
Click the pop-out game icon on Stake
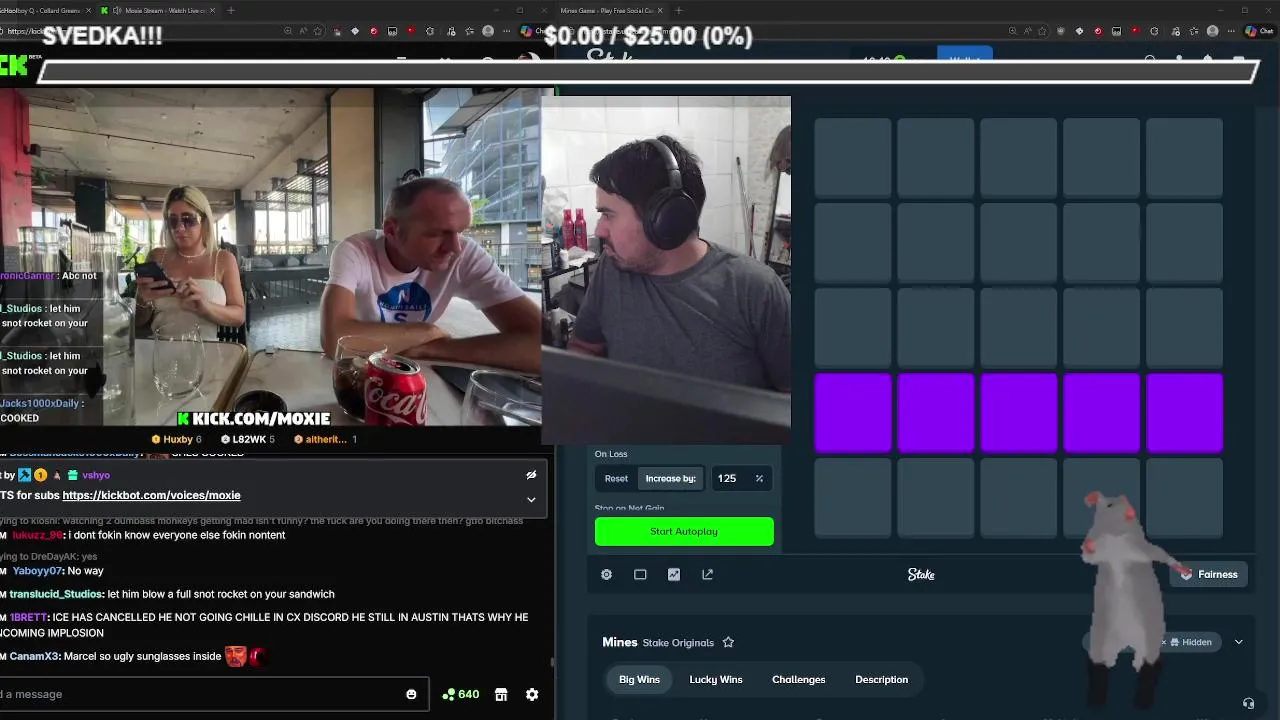(708, 574)
